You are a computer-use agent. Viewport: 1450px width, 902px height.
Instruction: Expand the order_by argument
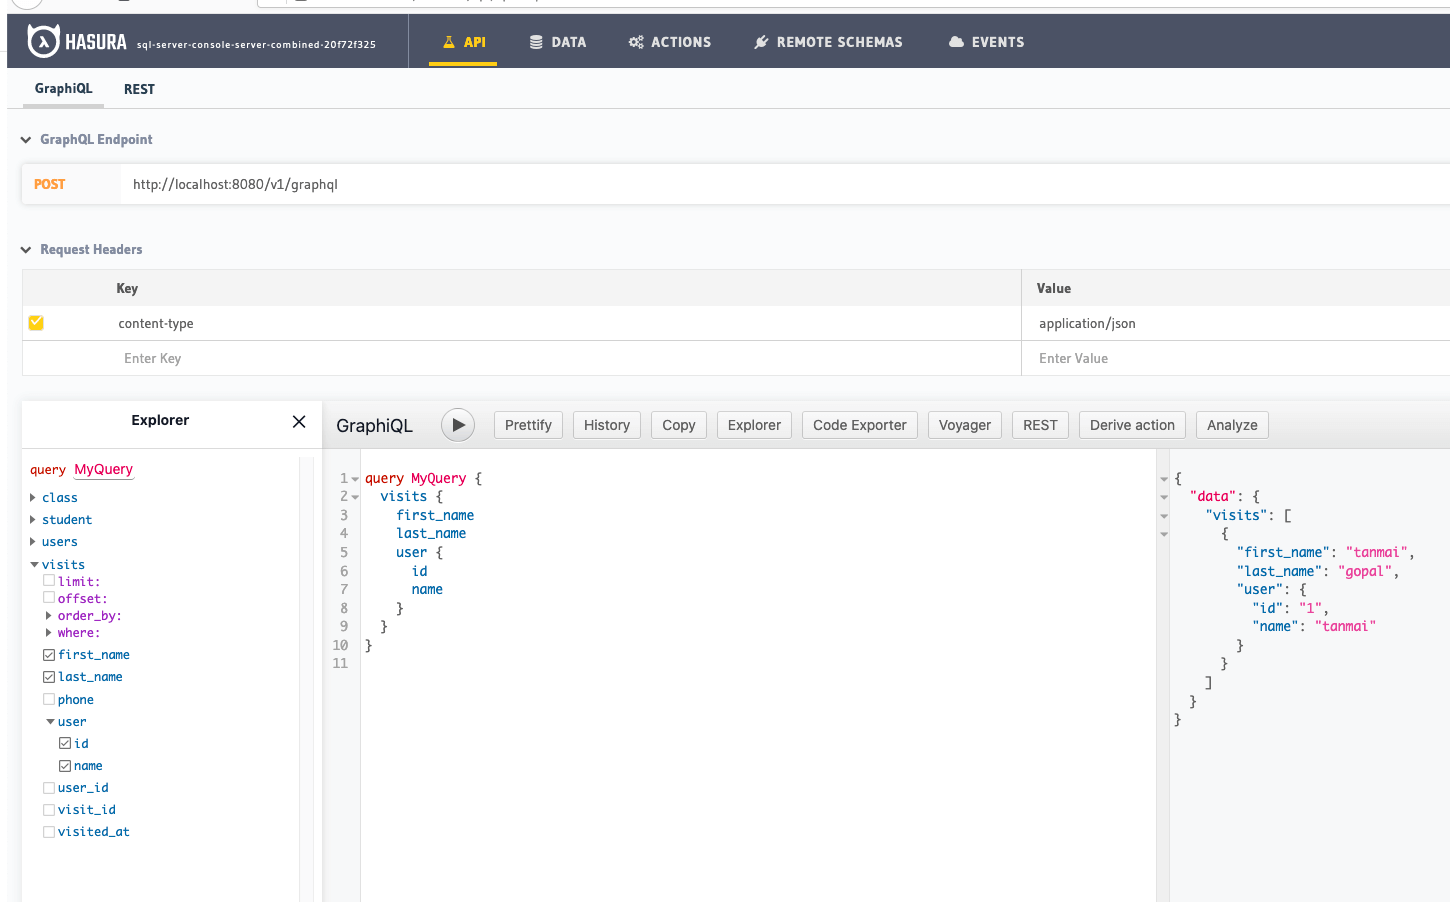point(49,616)
